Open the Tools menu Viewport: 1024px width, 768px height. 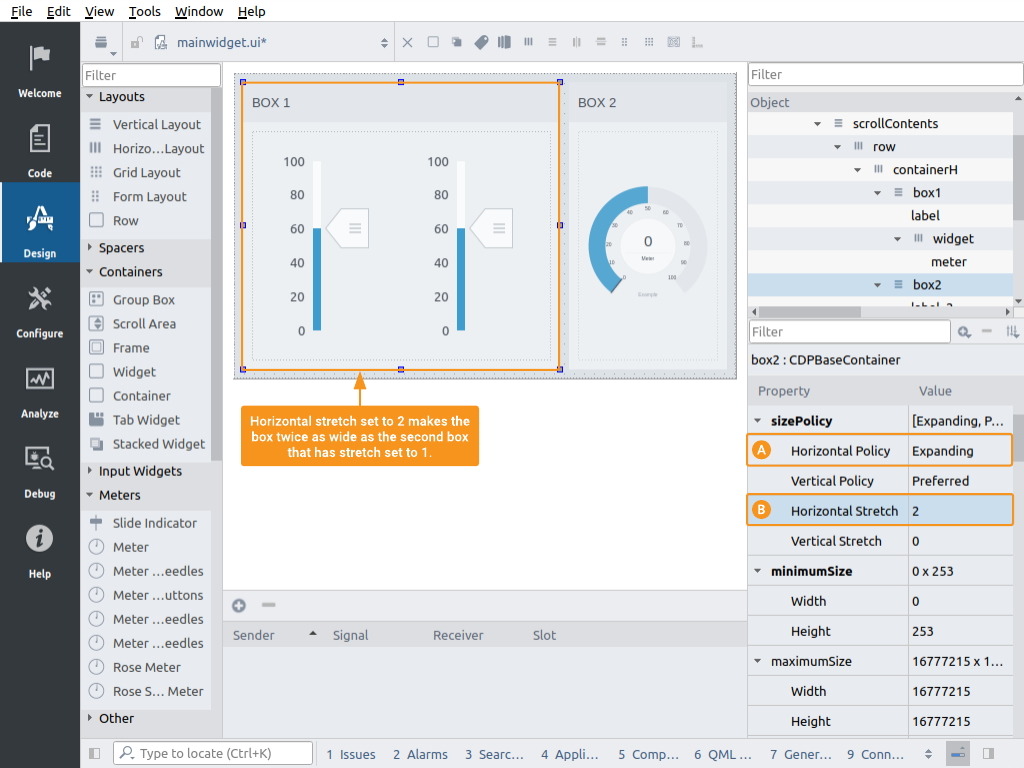144,11
